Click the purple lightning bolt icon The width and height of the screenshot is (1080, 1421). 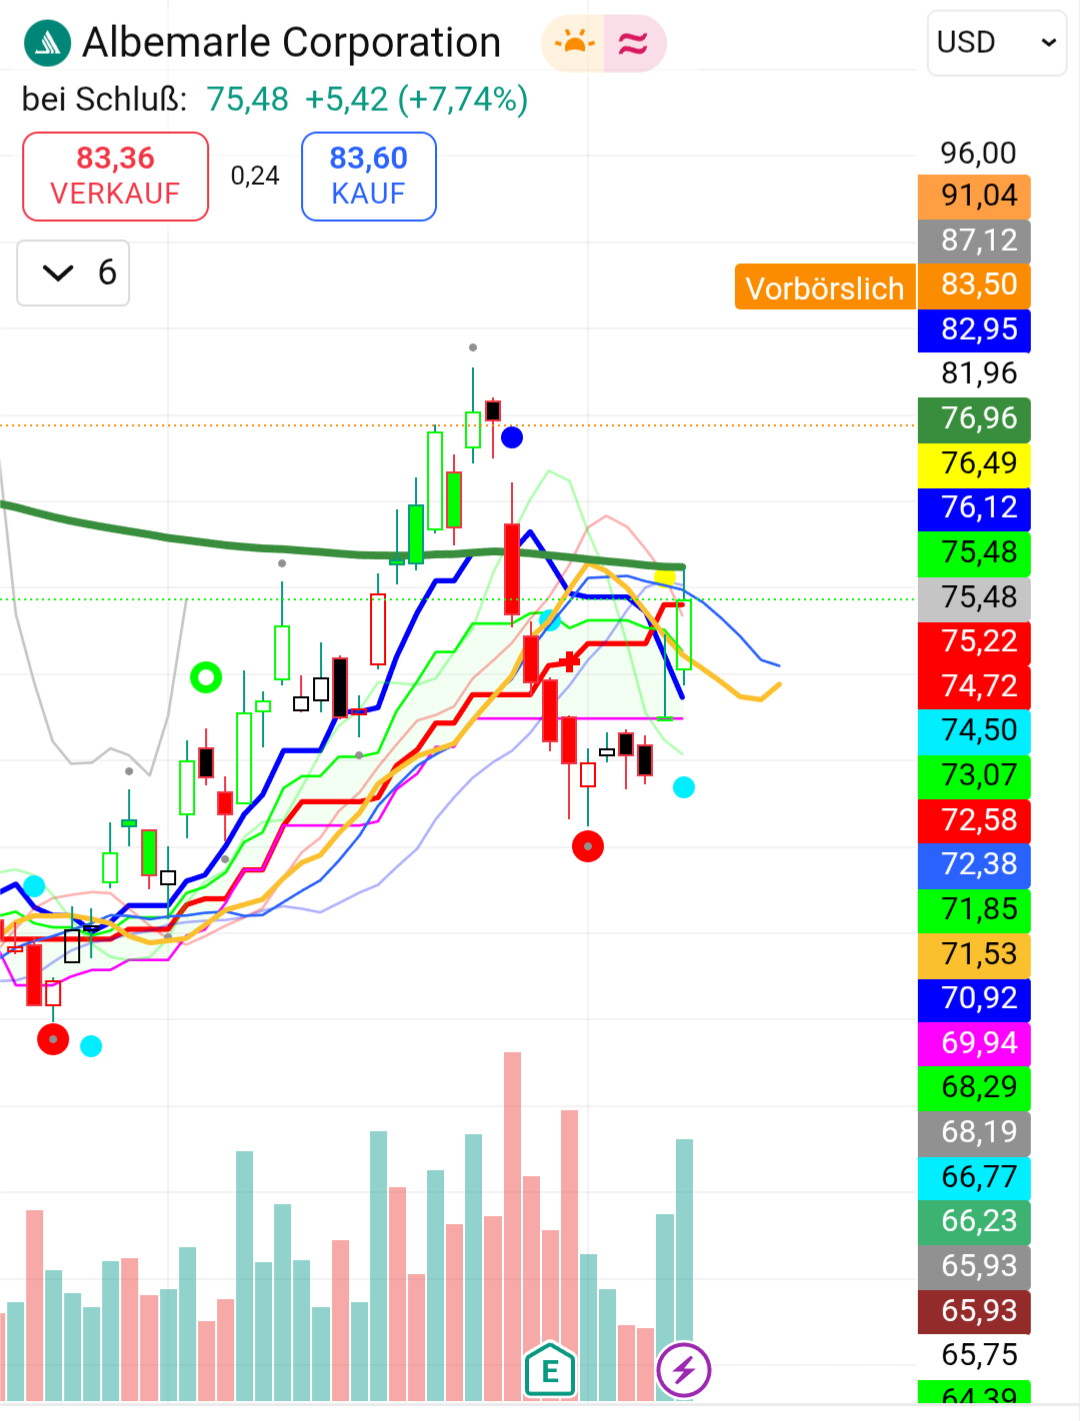[684, 1369]
